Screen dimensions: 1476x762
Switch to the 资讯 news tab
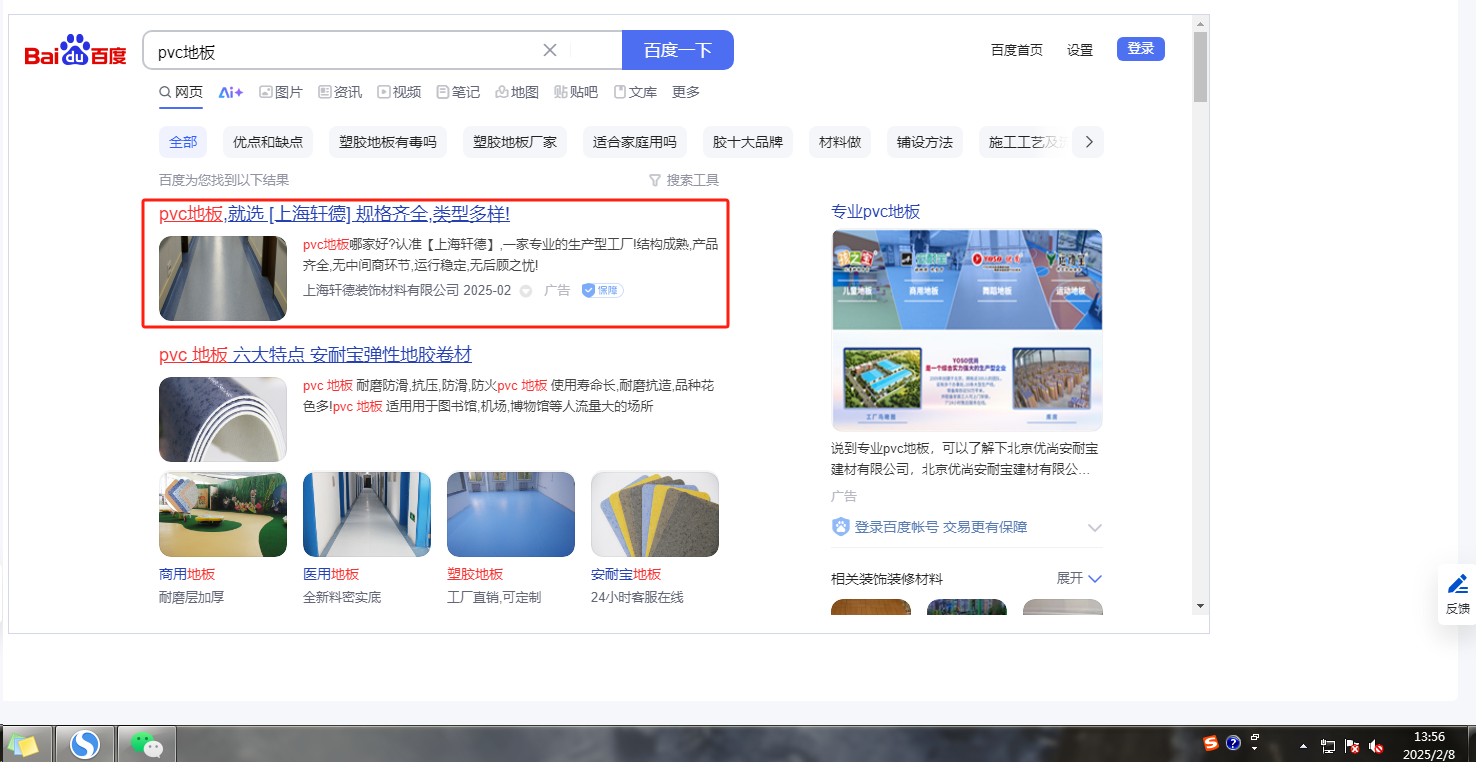[340, 92]
